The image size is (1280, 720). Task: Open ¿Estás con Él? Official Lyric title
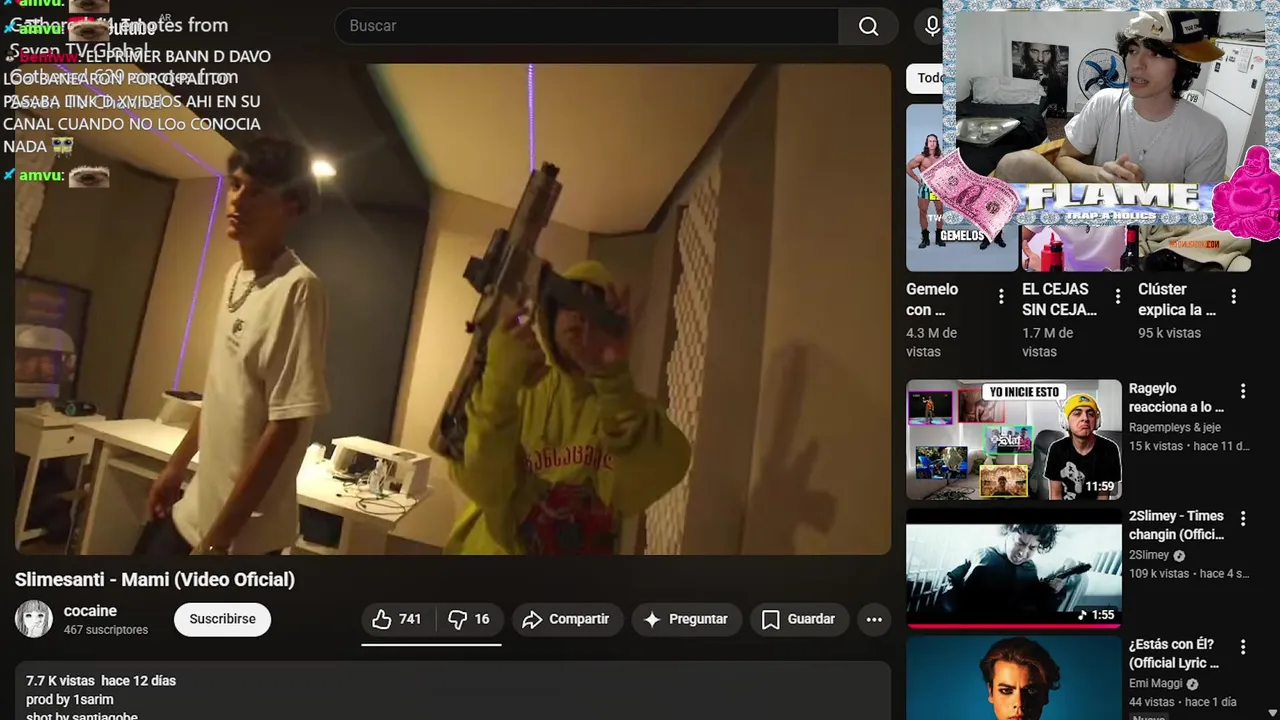coord(1175,654)
